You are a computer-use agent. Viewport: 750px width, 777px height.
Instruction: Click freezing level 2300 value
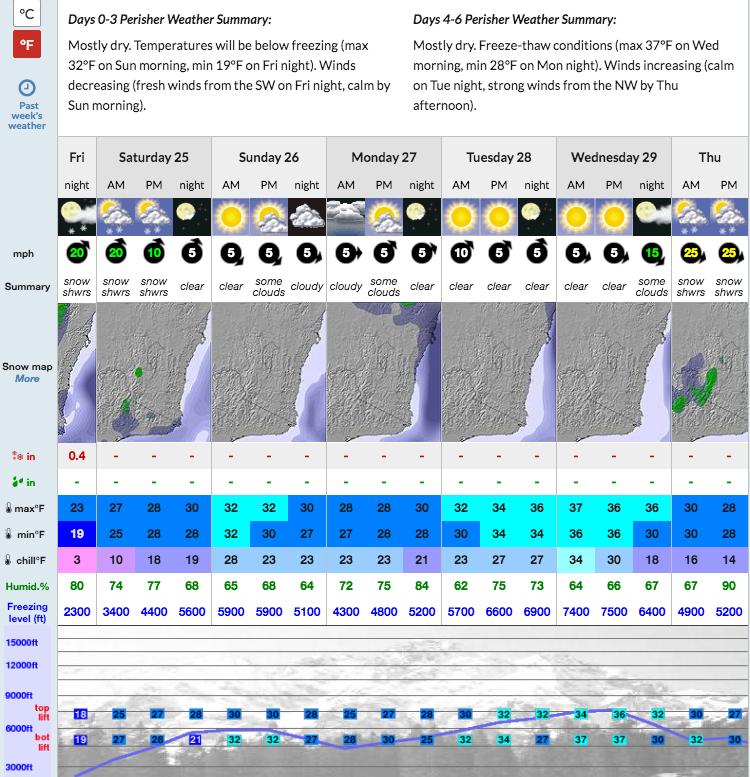click(77, 612)
